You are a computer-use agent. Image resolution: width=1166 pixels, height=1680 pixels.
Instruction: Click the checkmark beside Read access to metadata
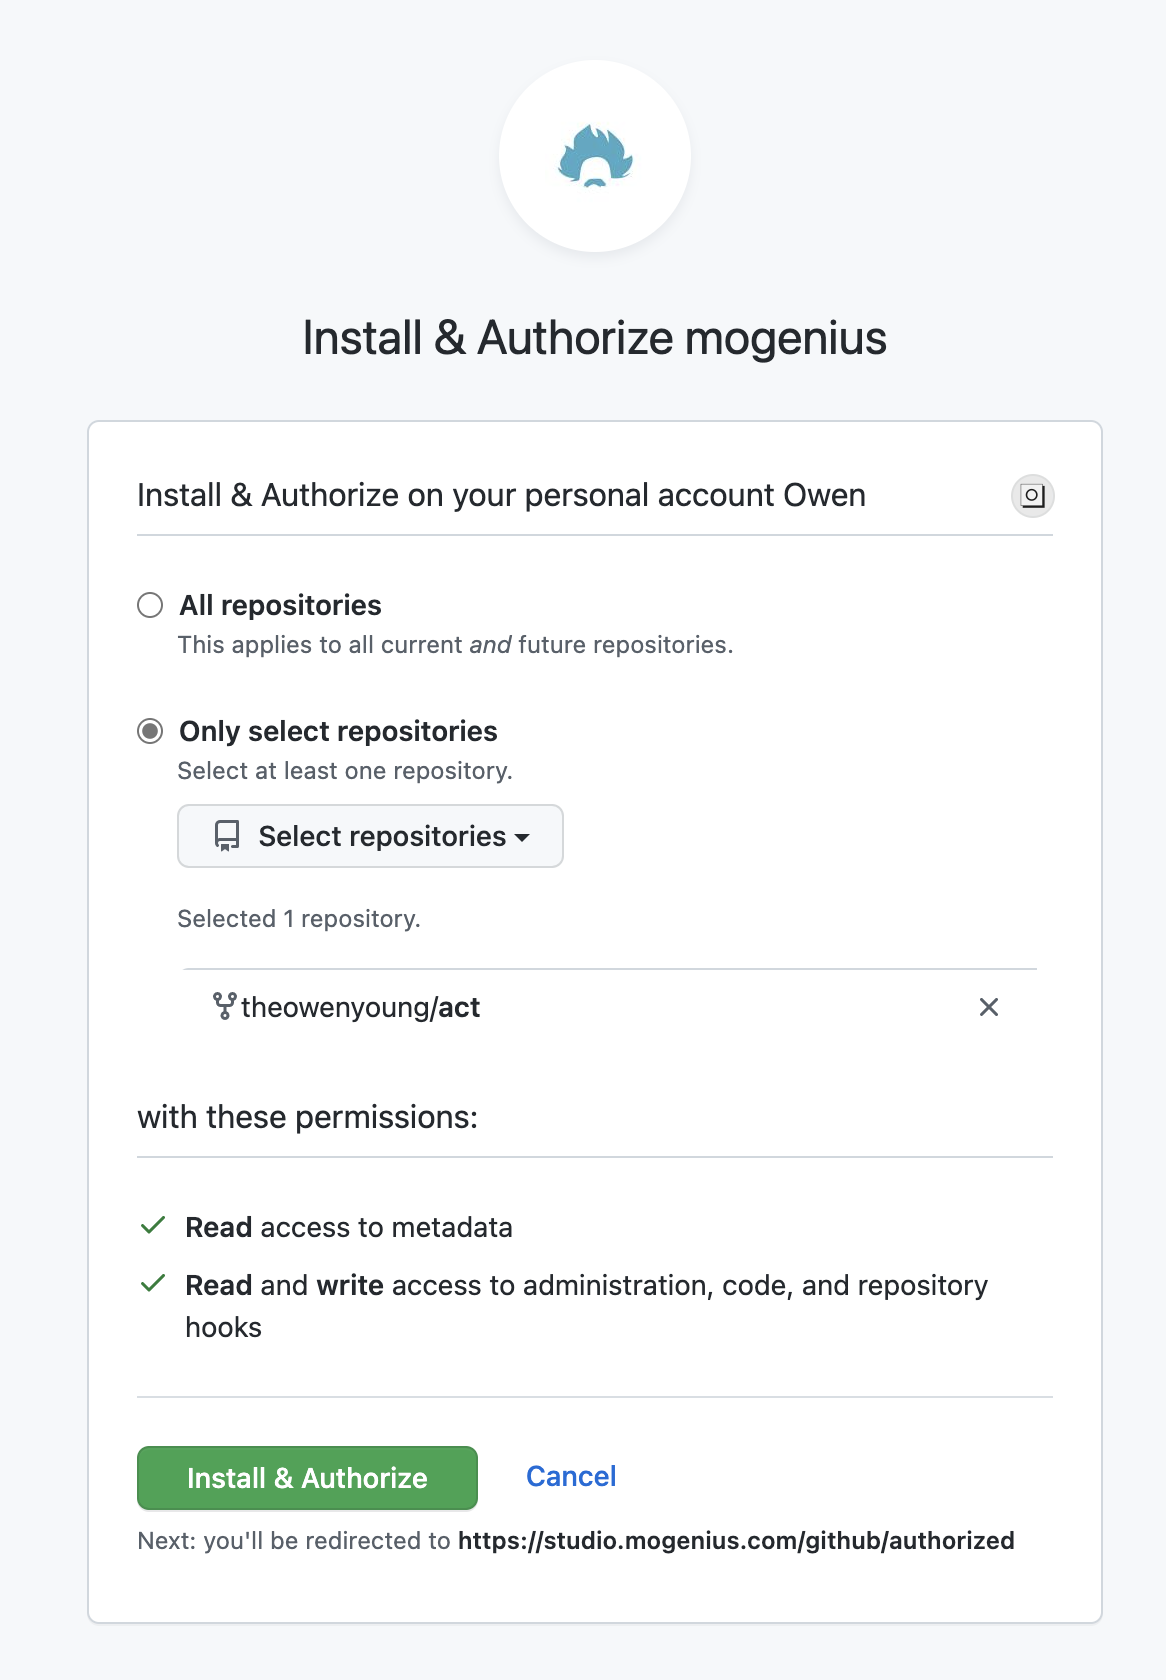(x=153, y=1226)
